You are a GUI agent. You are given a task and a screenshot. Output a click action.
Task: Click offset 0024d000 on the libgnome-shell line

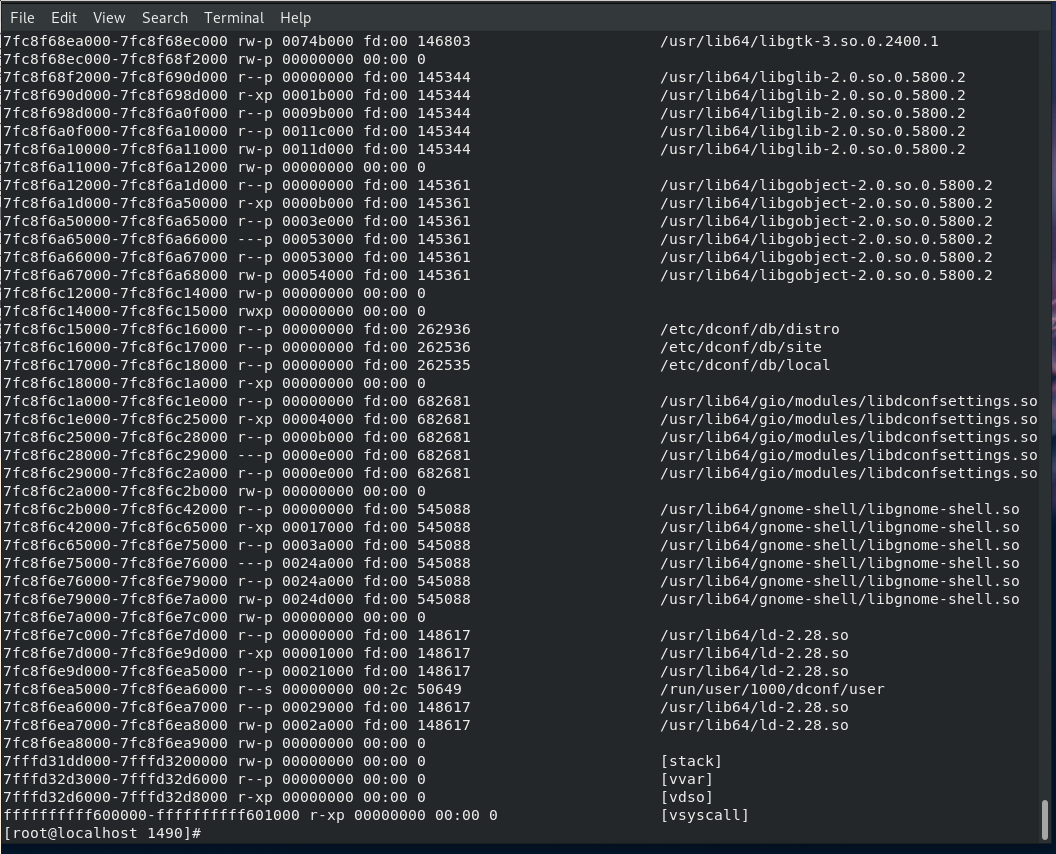[x=318, y=599]
